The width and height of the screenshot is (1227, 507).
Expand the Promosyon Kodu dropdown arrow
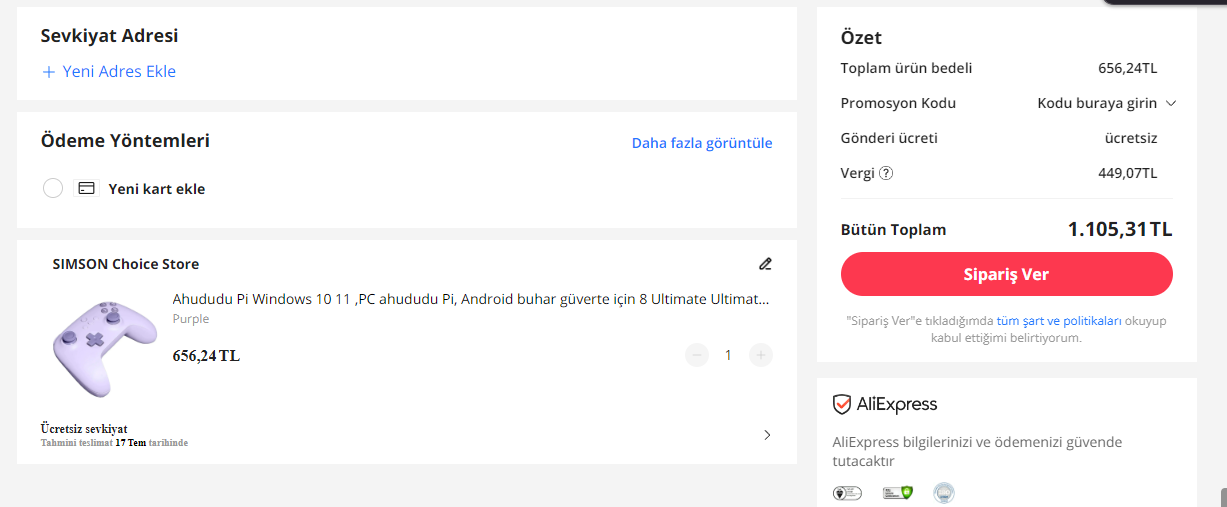[x=1171, y=103]
